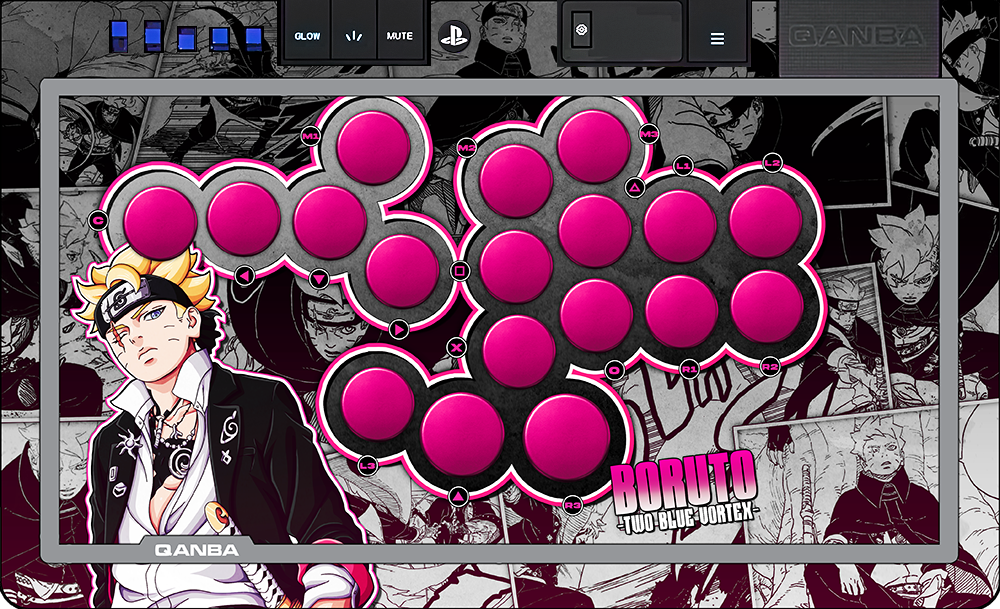
Task: Click the L1 label badge
Action: (x=683, y=166)
